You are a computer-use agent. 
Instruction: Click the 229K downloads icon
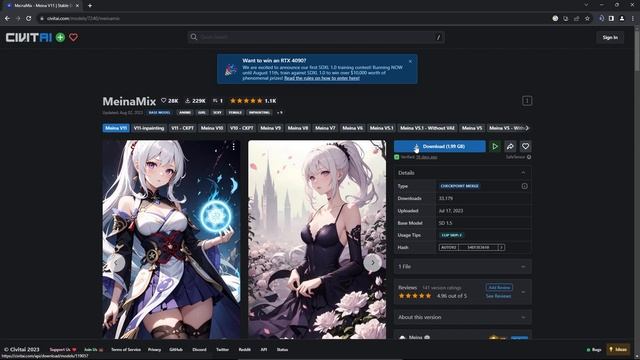tap(188, 100)
